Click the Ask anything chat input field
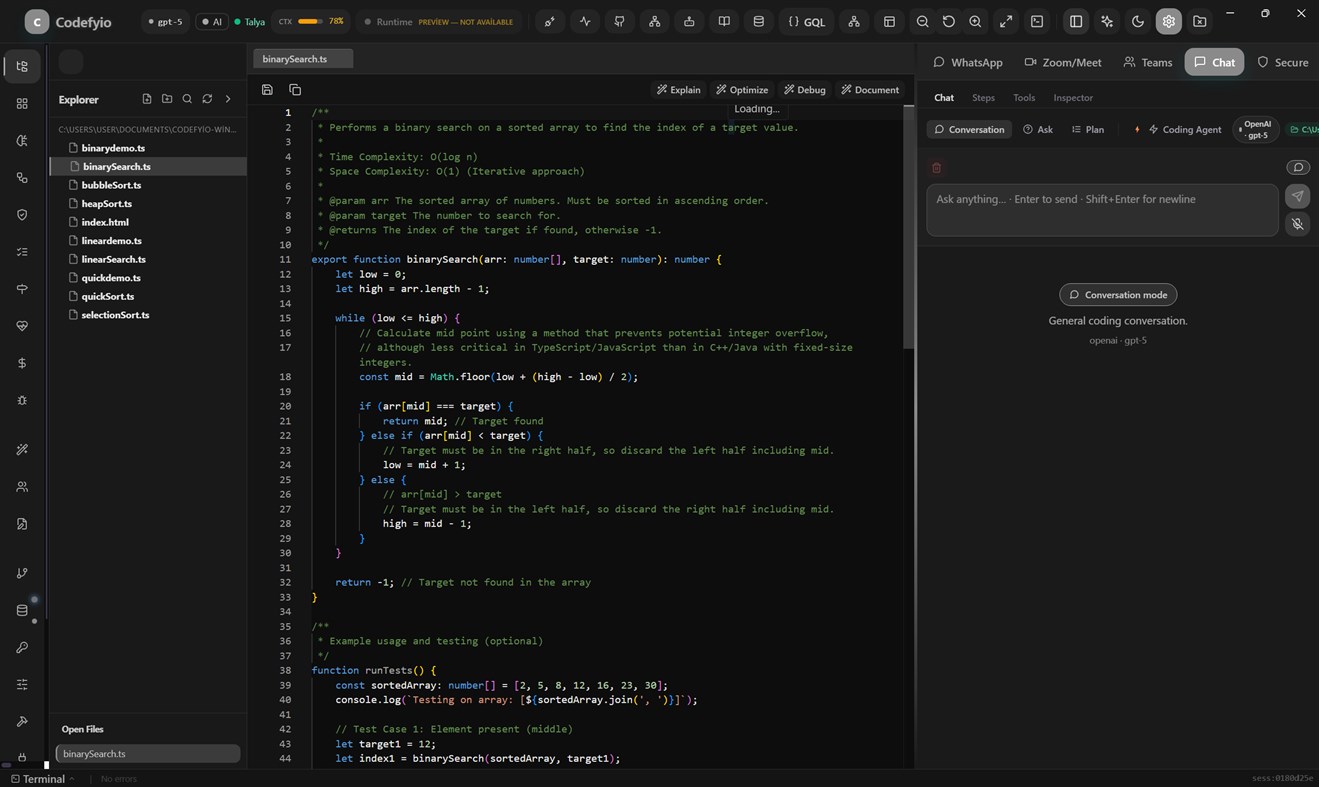The width and height of the screenshot is (1319, 787). [x=1102, y=210]
